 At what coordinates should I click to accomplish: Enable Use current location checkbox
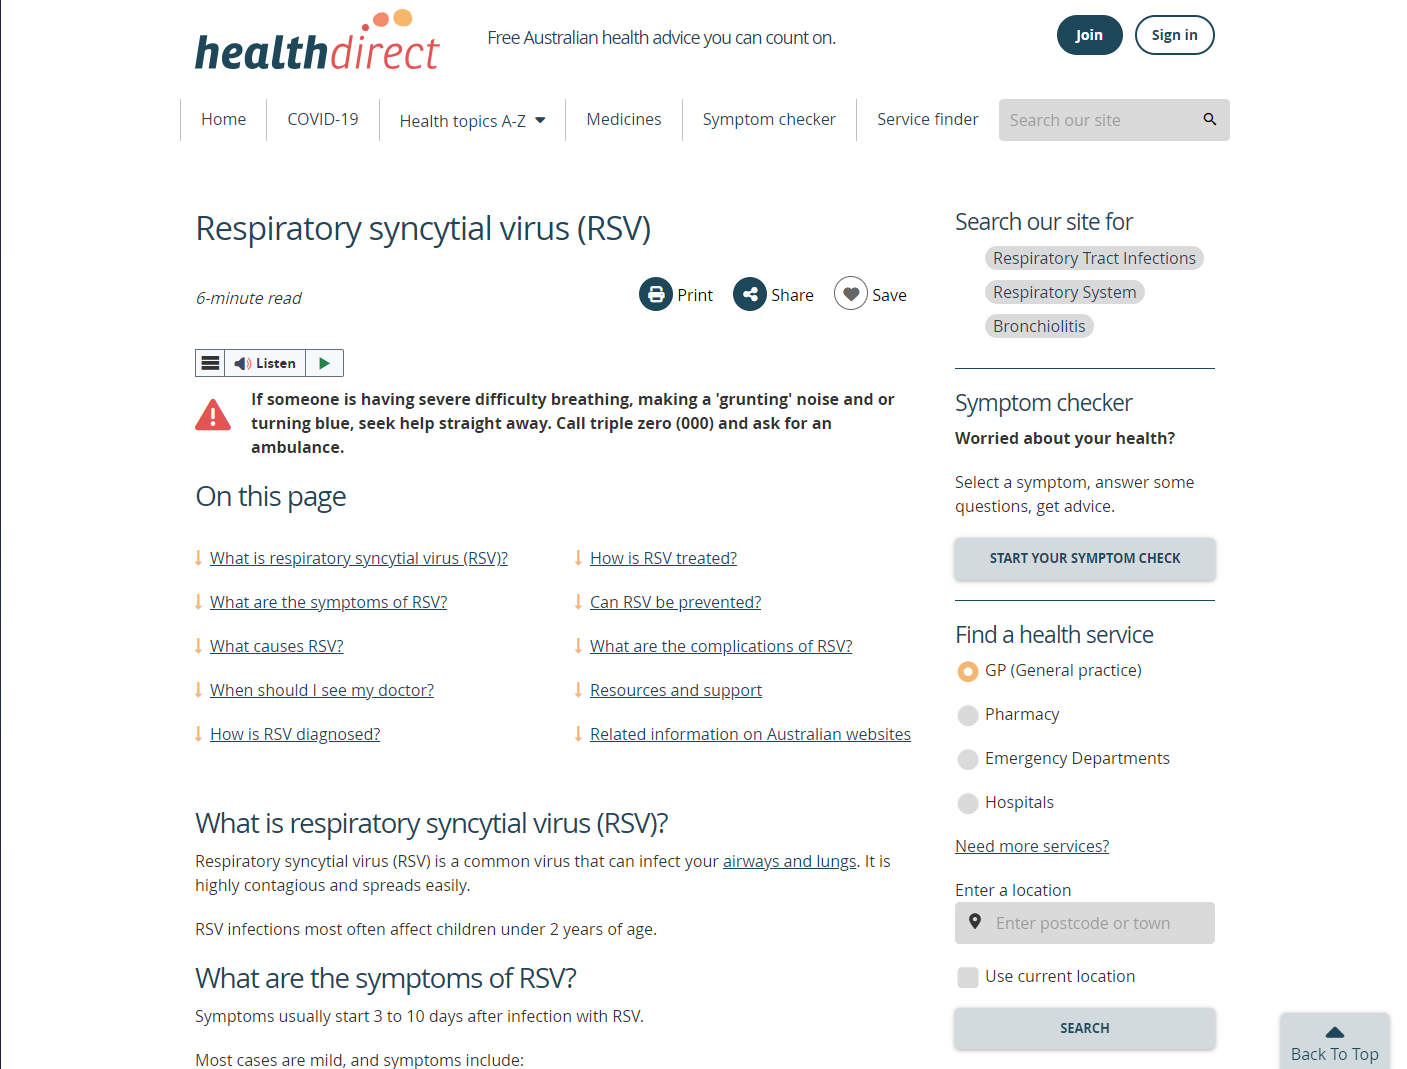968,977
